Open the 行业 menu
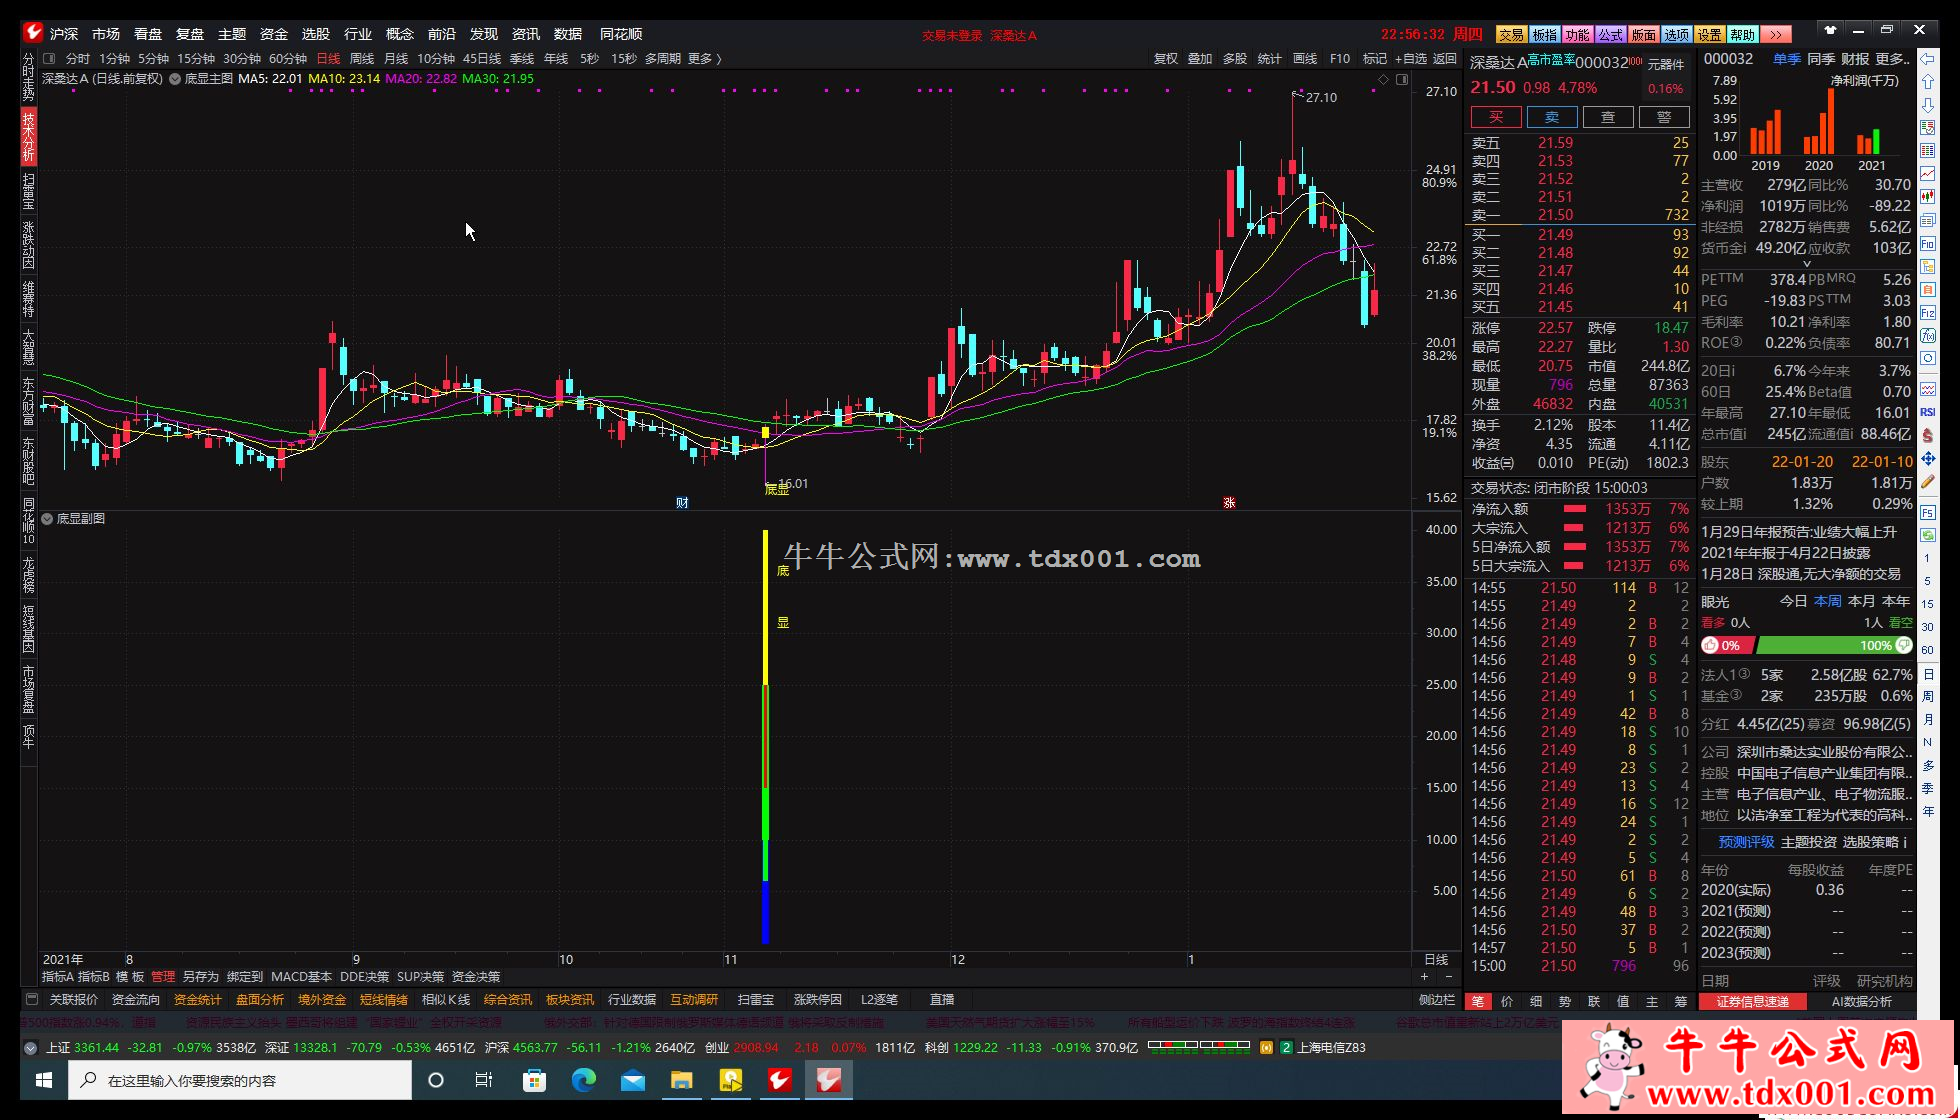The image size is (1960, 1120). pos(357,34)
